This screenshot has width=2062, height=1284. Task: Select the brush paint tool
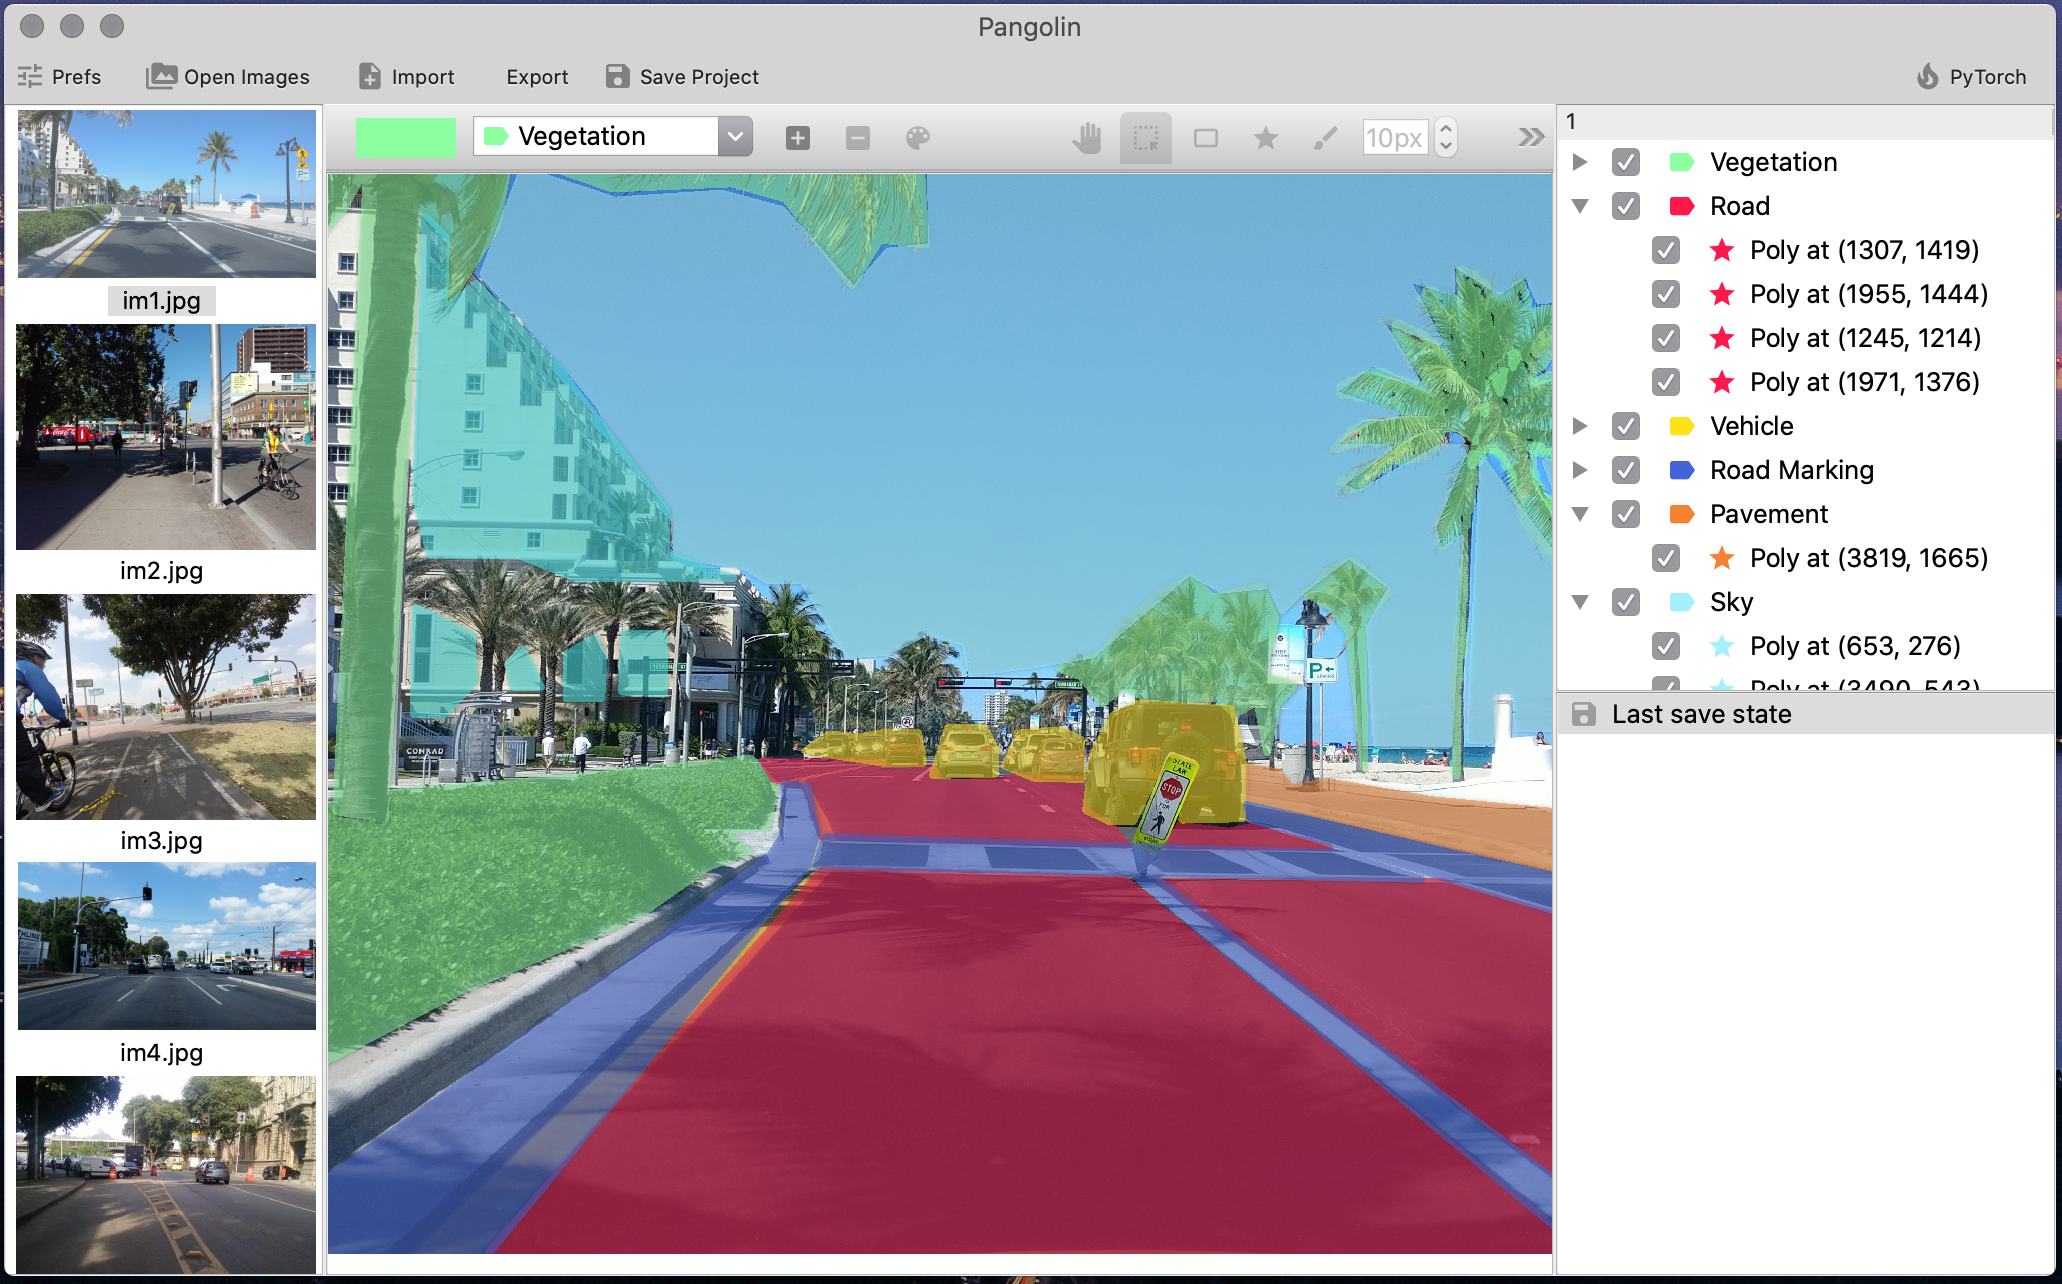pyautogui.click(x=1325, y=138)
